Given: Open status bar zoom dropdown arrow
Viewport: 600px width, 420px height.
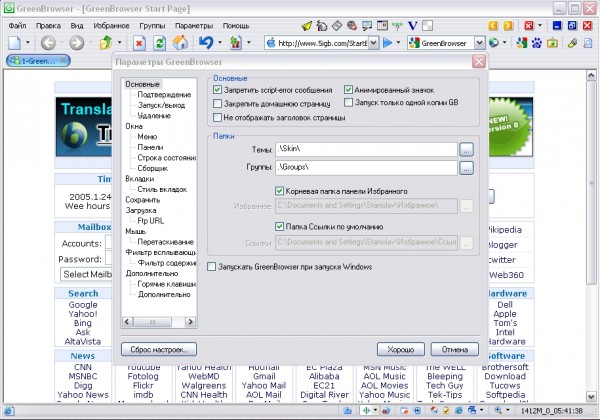Looking at the screenshot, I should pos(508,410).
